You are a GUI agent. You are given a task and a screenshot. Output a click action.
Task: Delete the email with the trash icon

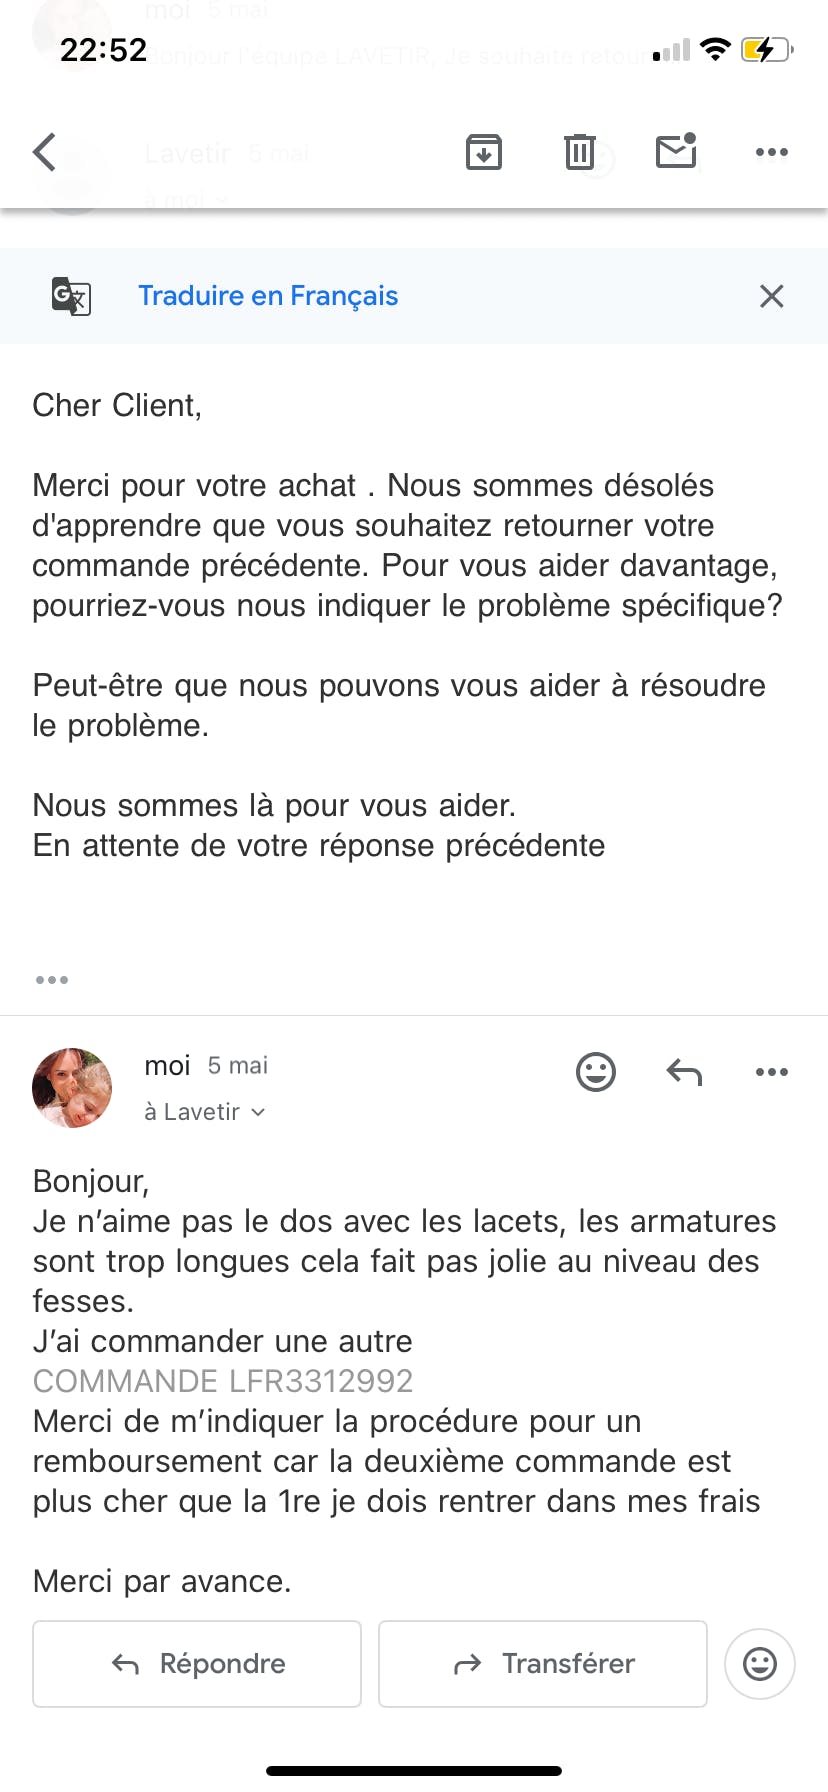pyautogui.click(x=580, y=152)
